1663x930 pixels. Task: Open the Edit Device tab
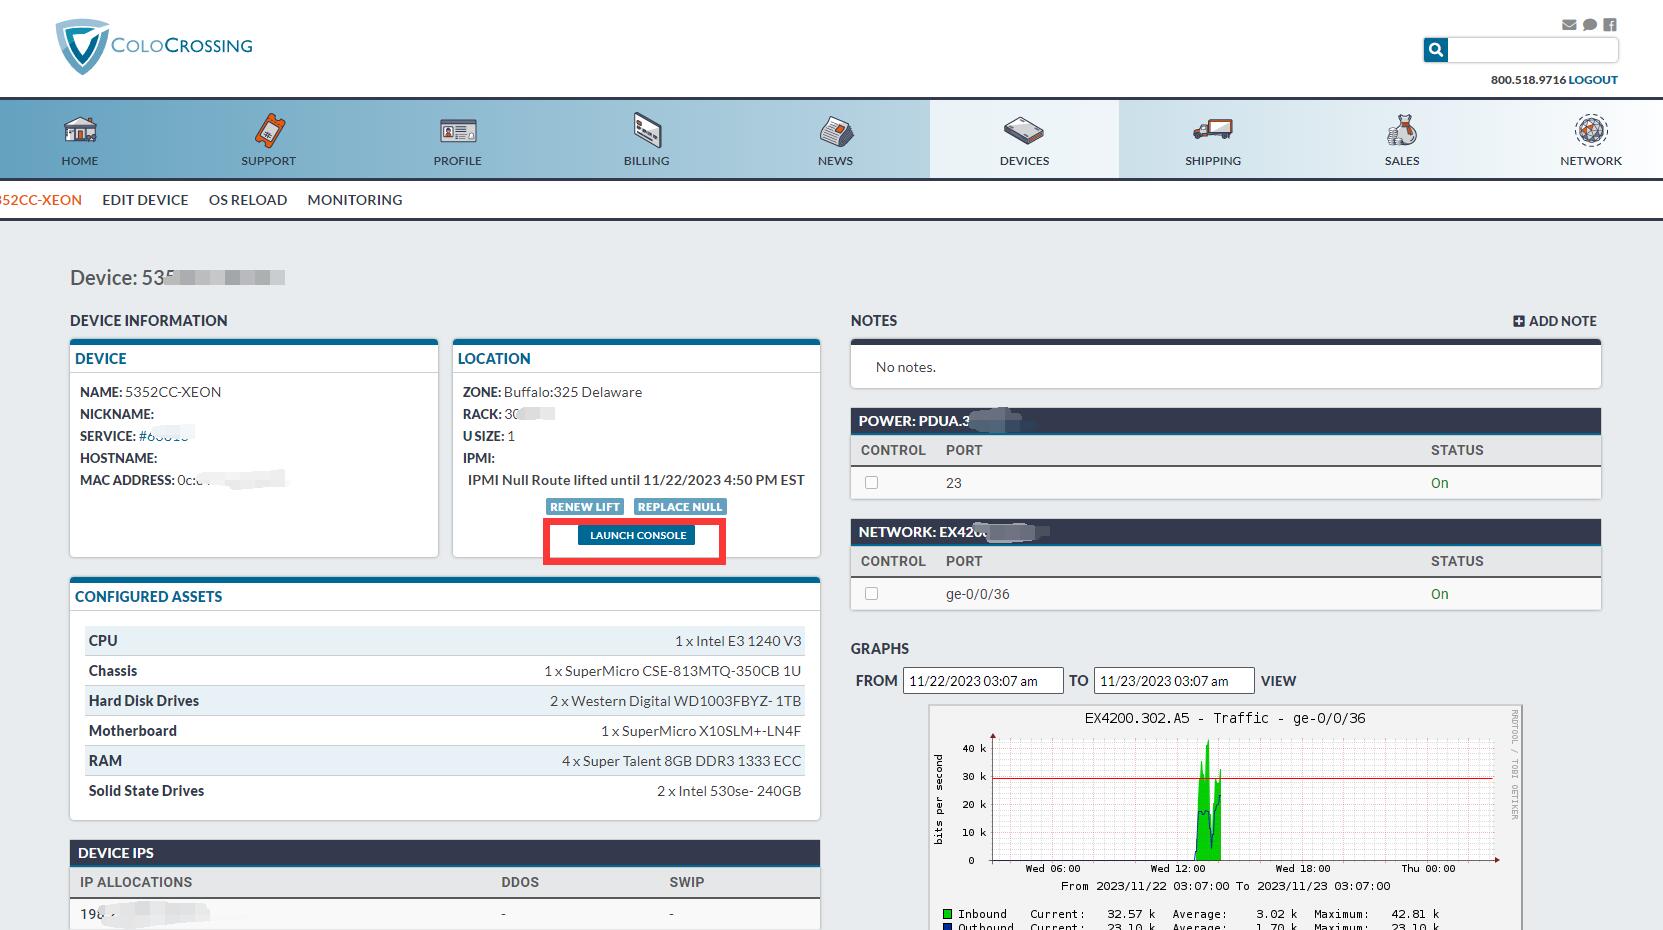pyautogui.click(x=145, y=200)
